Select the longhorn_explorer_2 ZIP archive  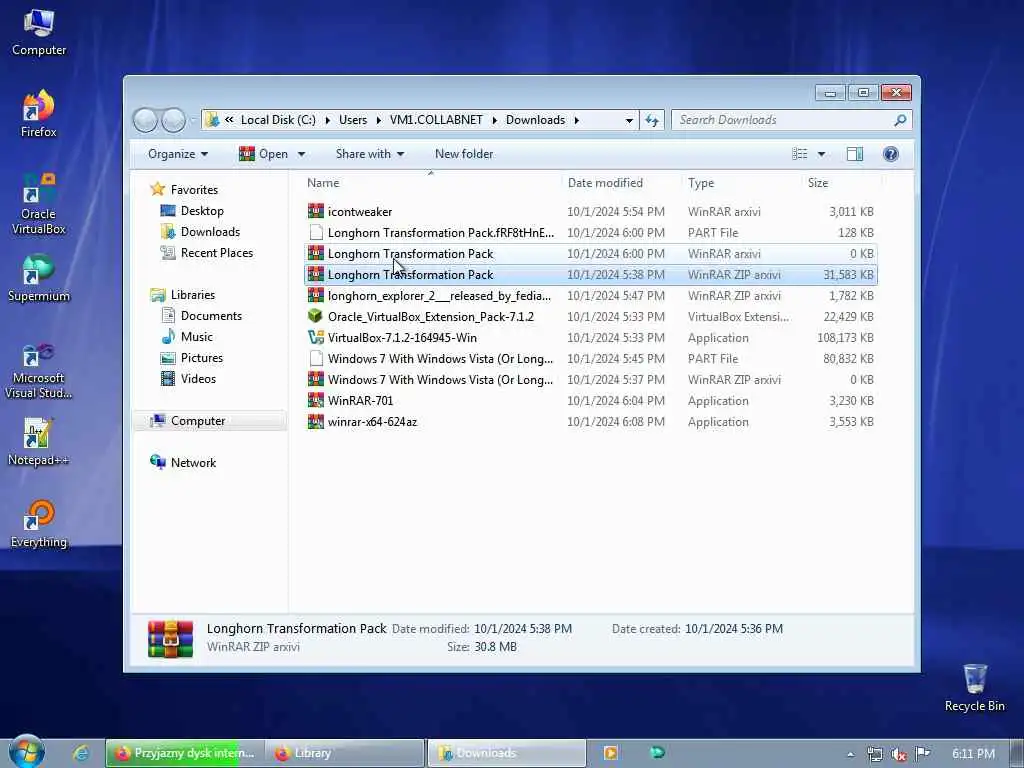tap(439, 296)
